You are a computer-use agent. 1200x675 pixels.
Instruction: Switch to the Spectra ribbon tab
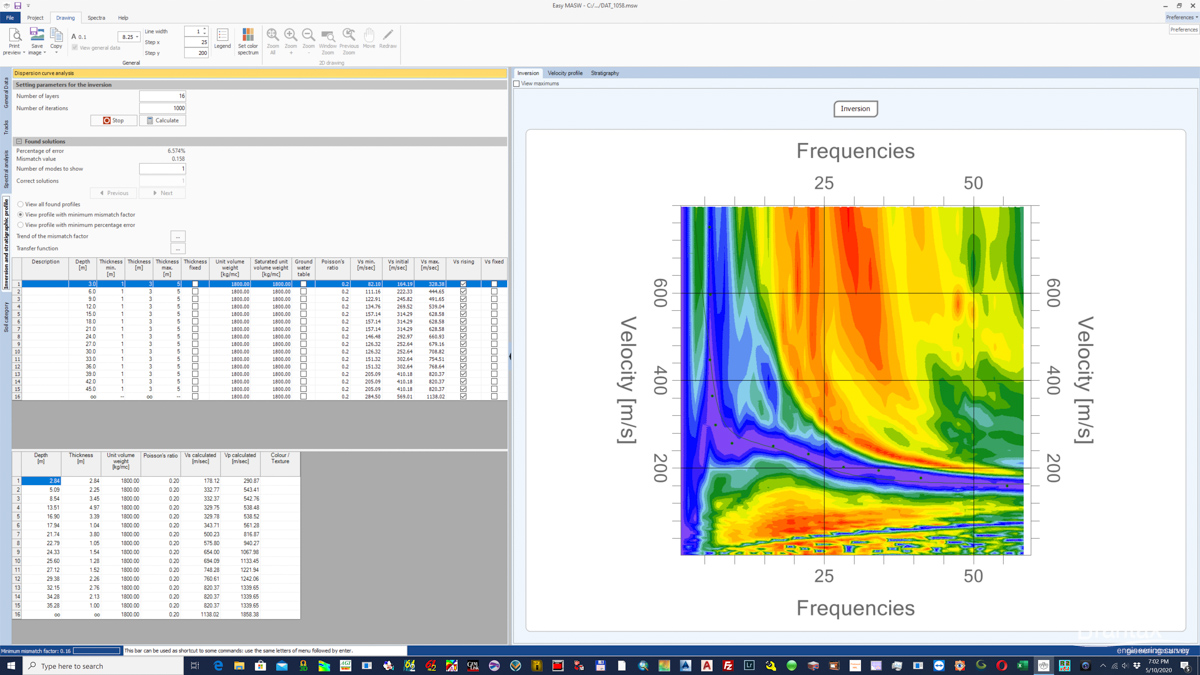pyautogui.click(x=96, y=18)
